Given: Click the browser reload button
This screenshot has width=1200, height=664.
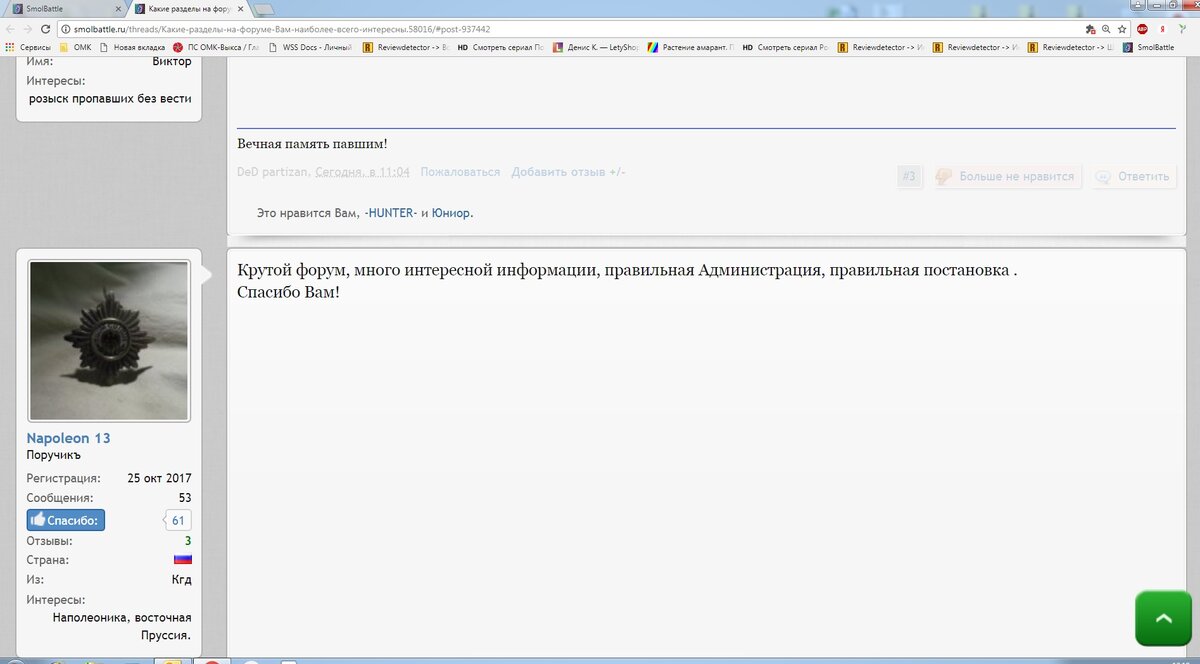Looking at the screenshot, I should (x=46, y=29).
